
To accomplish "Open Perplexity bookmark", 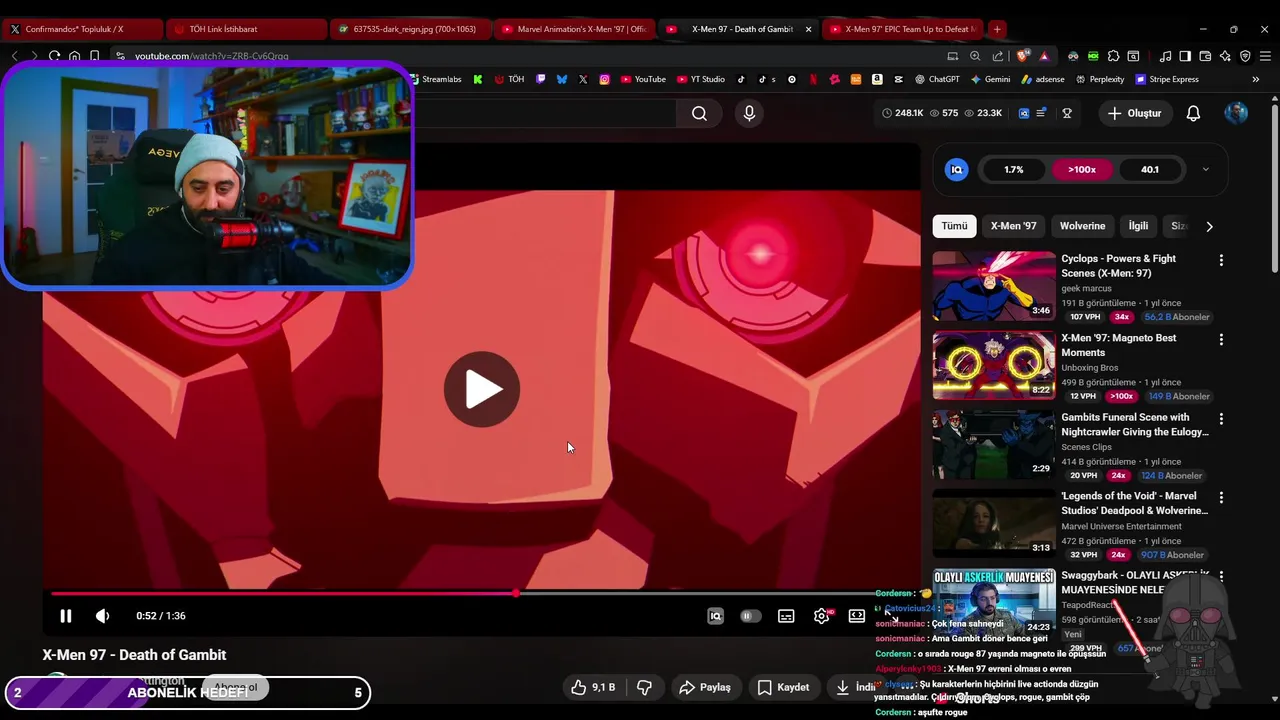I will [1099, 79].
